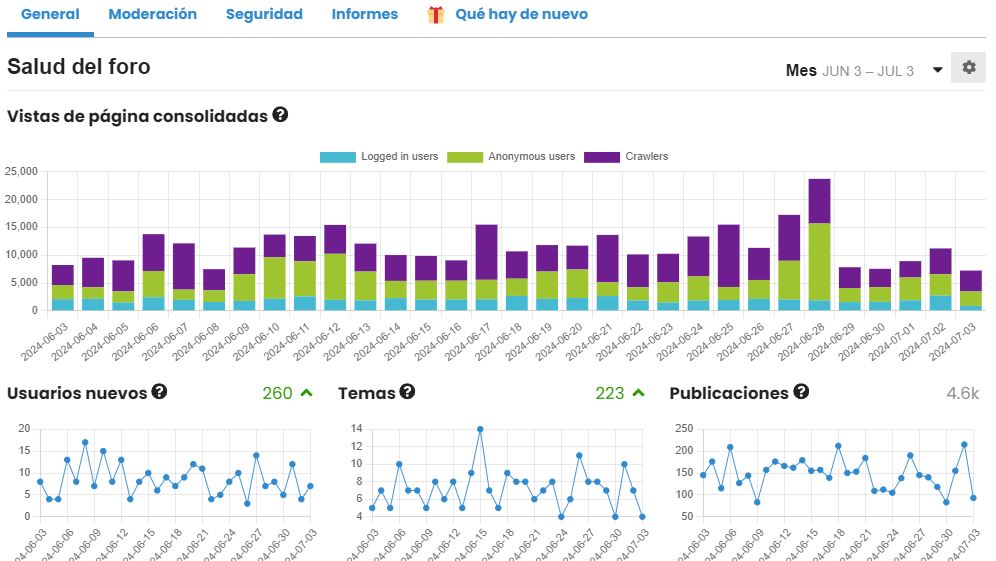Open the General tab
996x561 pixels.
pos(50,15)
